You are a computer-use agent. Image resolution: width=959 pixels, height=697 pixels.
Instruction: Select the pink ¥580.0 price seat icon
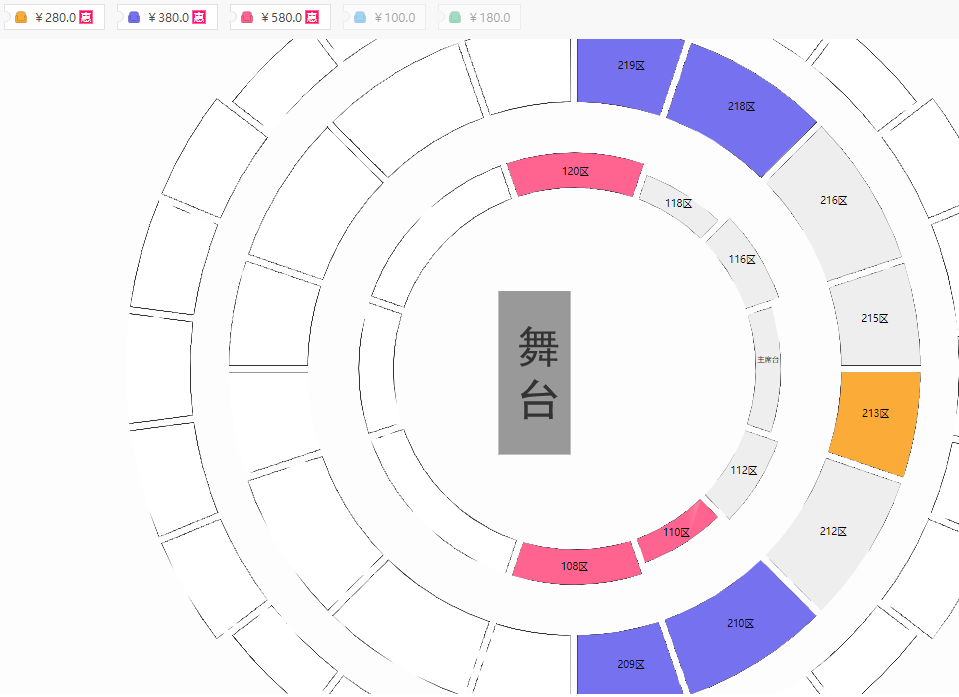[247, 18]
